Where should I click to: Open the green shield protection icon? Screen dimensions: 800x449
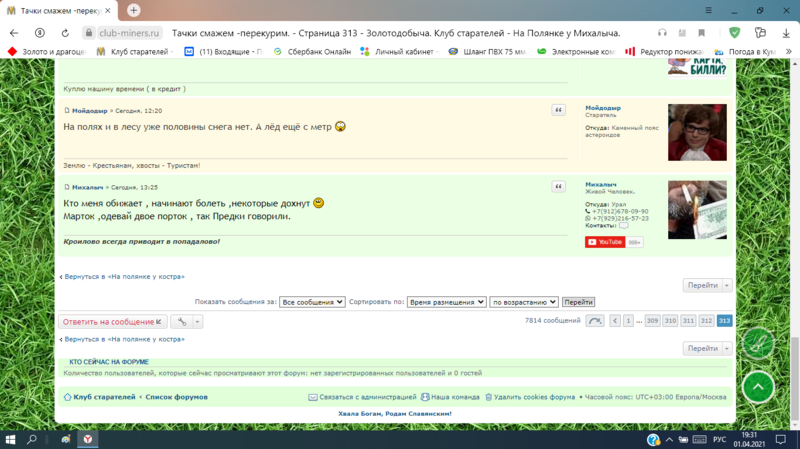735,33
